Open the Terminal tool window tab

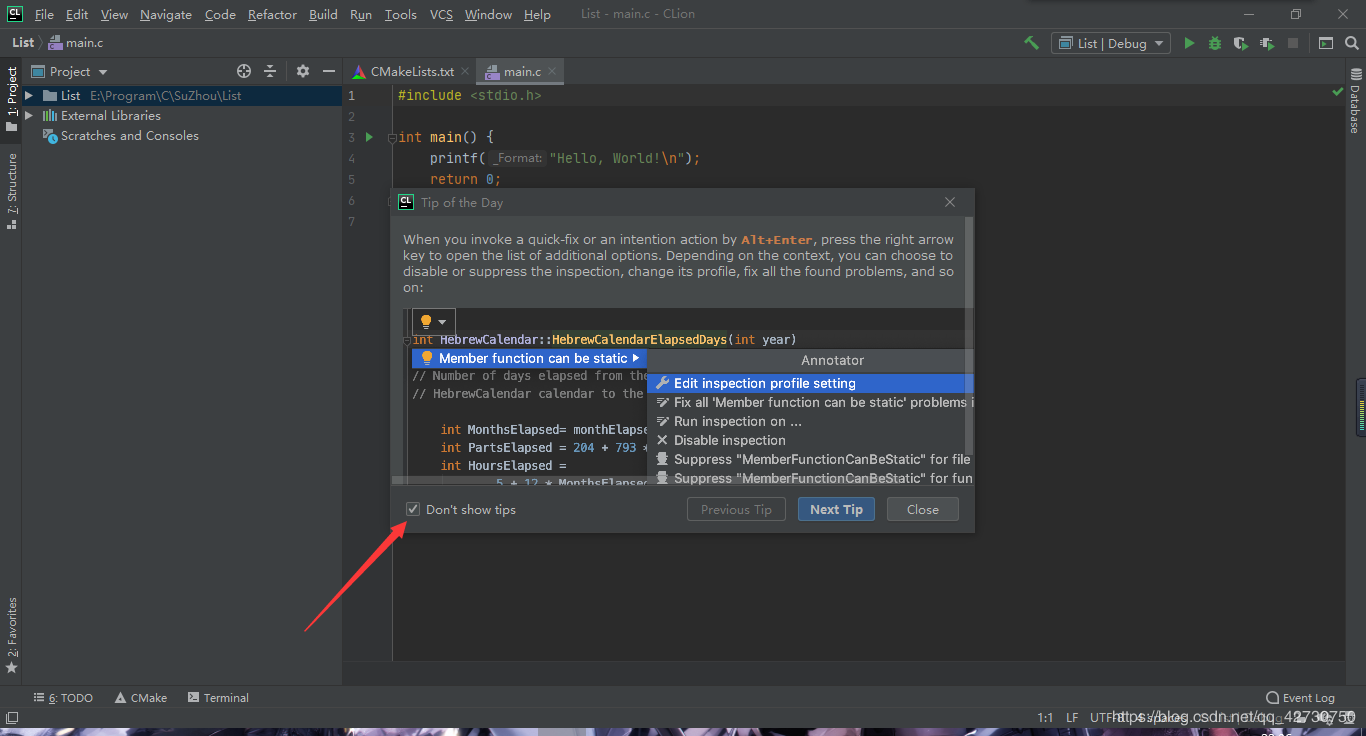pyautogui.click(x=219, y=698)
